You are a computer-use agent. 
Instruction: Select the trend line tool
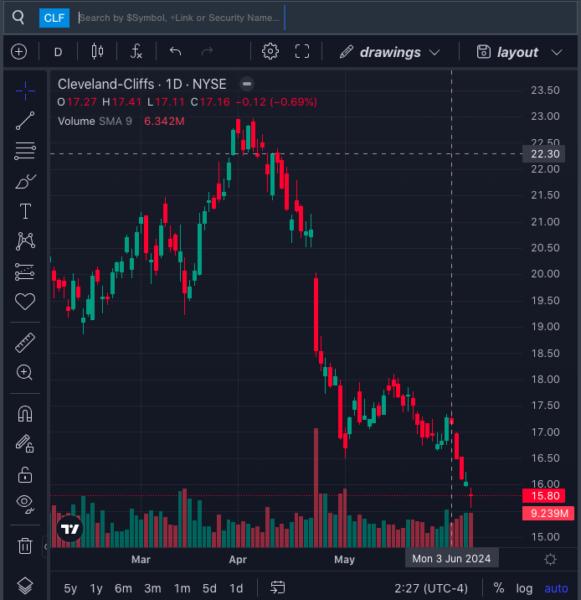[x=25, y=121]
